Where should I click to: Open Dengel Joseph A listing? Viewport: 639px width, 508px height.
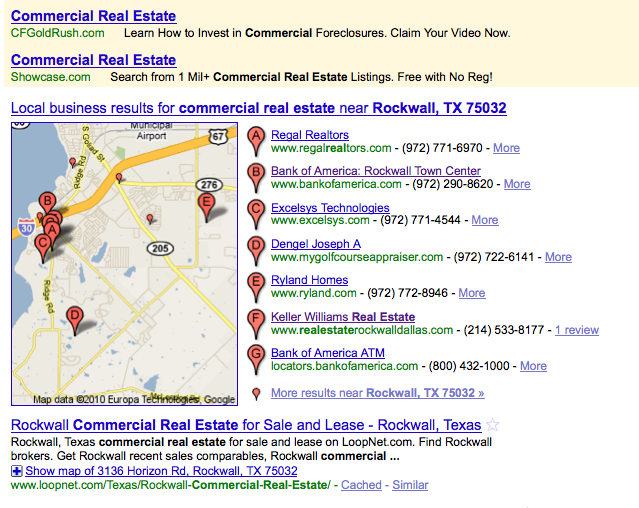coord(316,244)
